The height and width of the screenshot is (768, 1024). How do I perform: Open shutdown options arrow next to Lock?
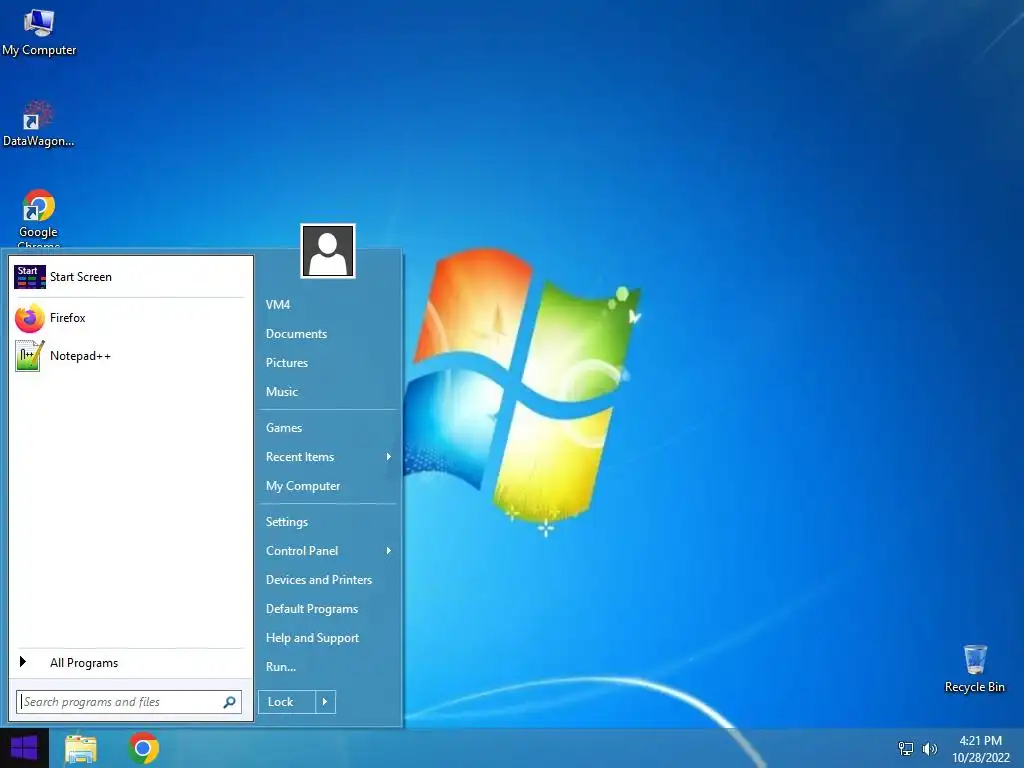325,702
